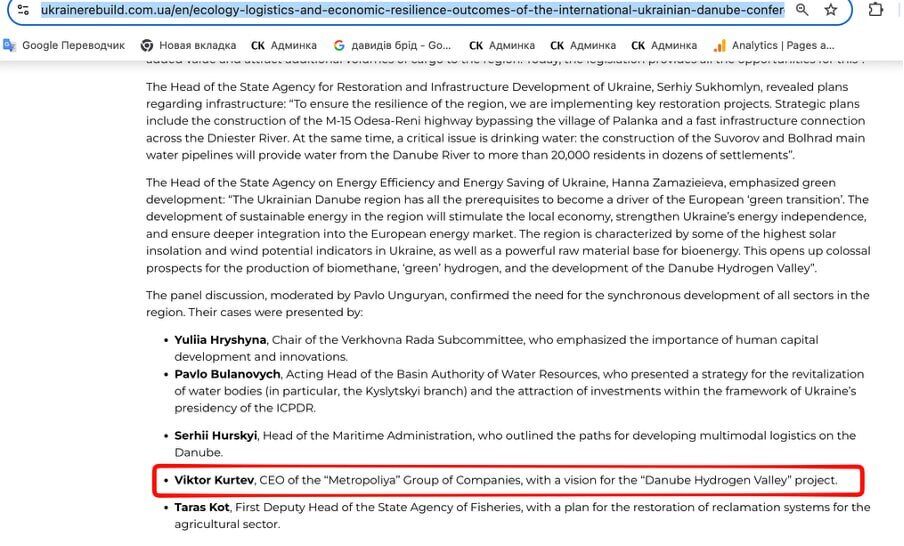Click the text "presidency of the ICPDR"
The image size is (904, 546).
click(244, 408)
